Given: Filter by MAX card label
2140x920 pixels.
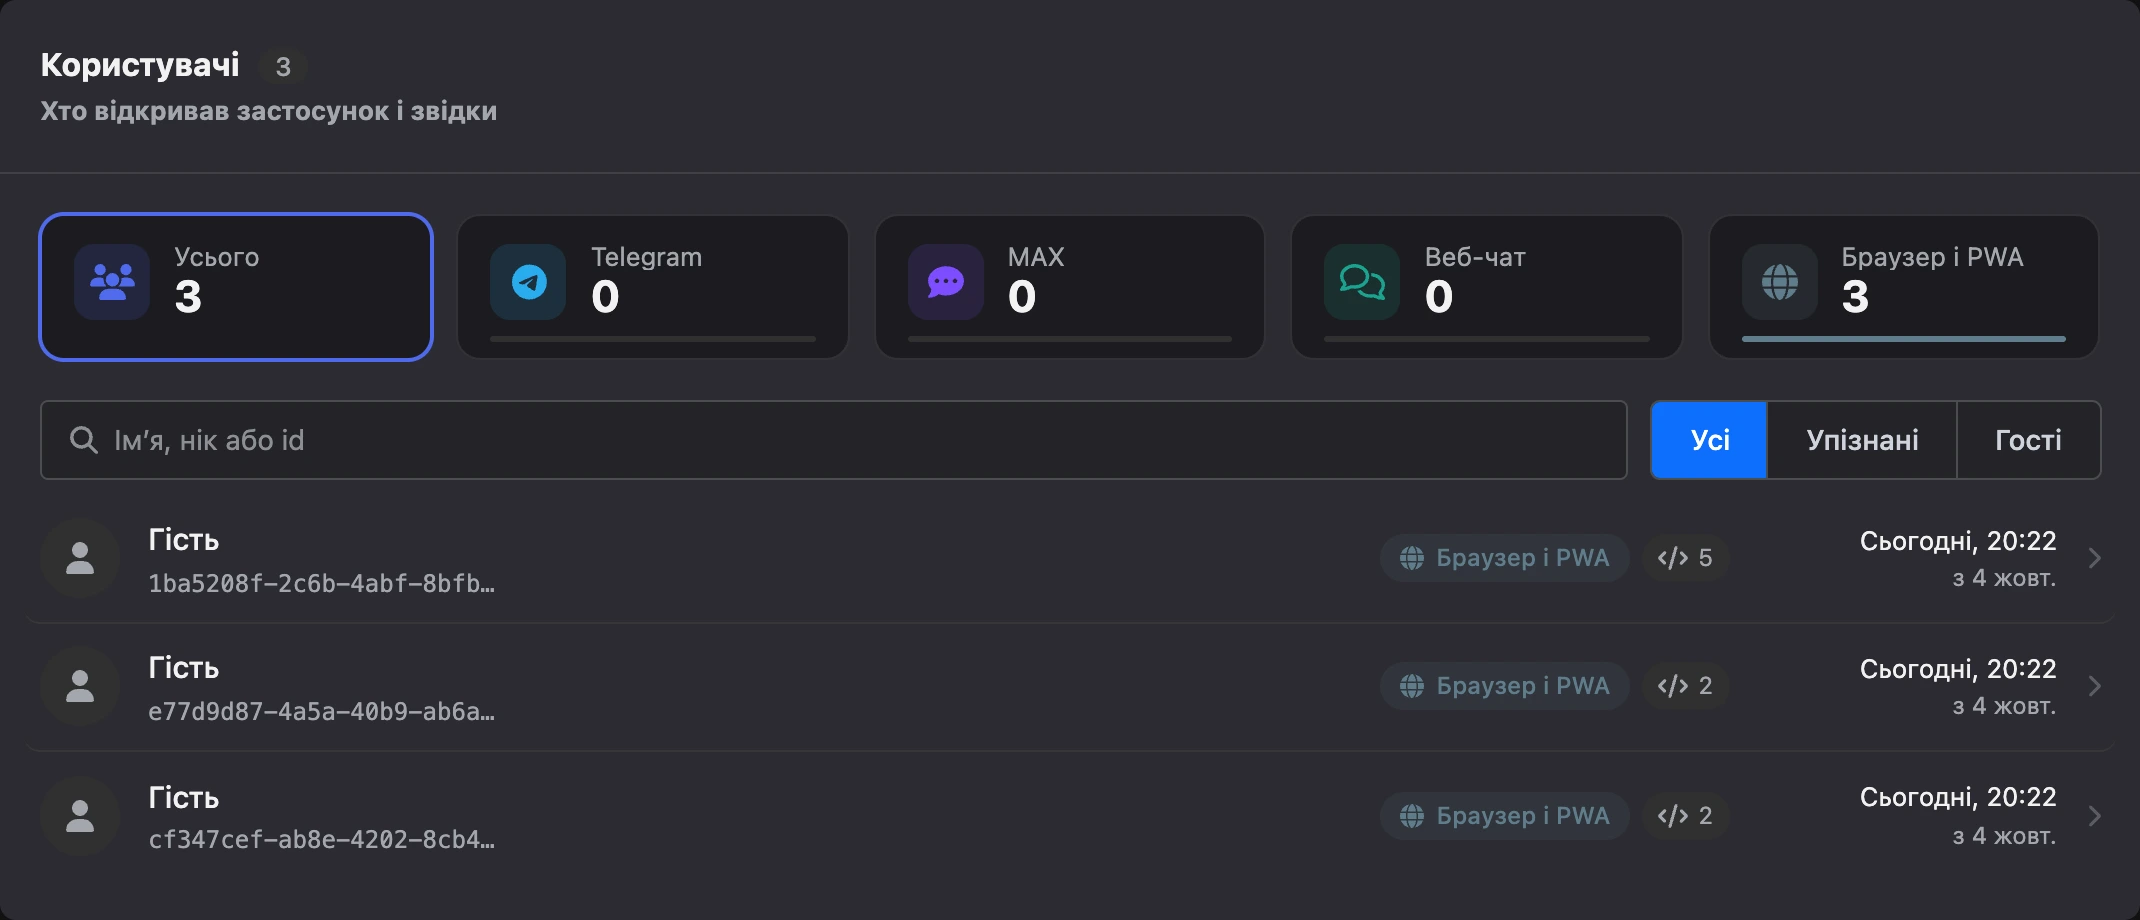Looking at the screenshot, I should pos(1036,257).
